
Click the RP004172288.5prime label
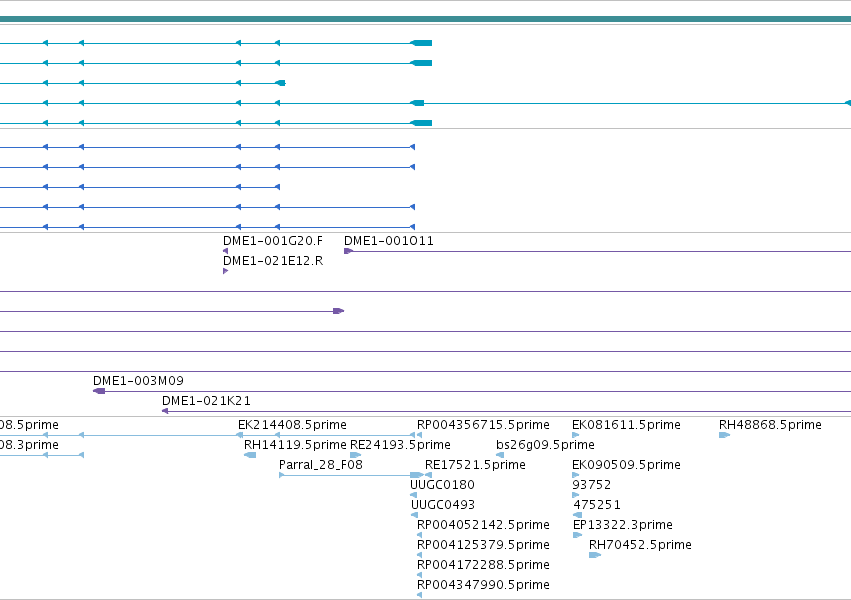coord(483,565)
